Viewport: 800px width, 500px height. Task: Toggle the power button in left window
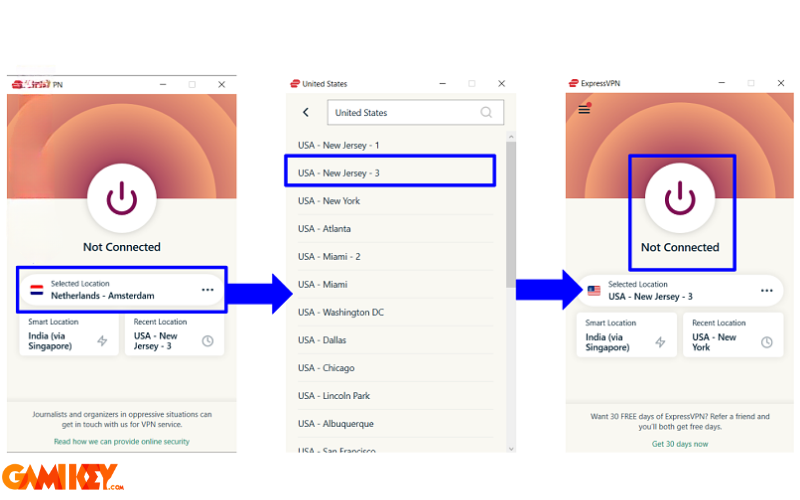[x=122, y=199]
